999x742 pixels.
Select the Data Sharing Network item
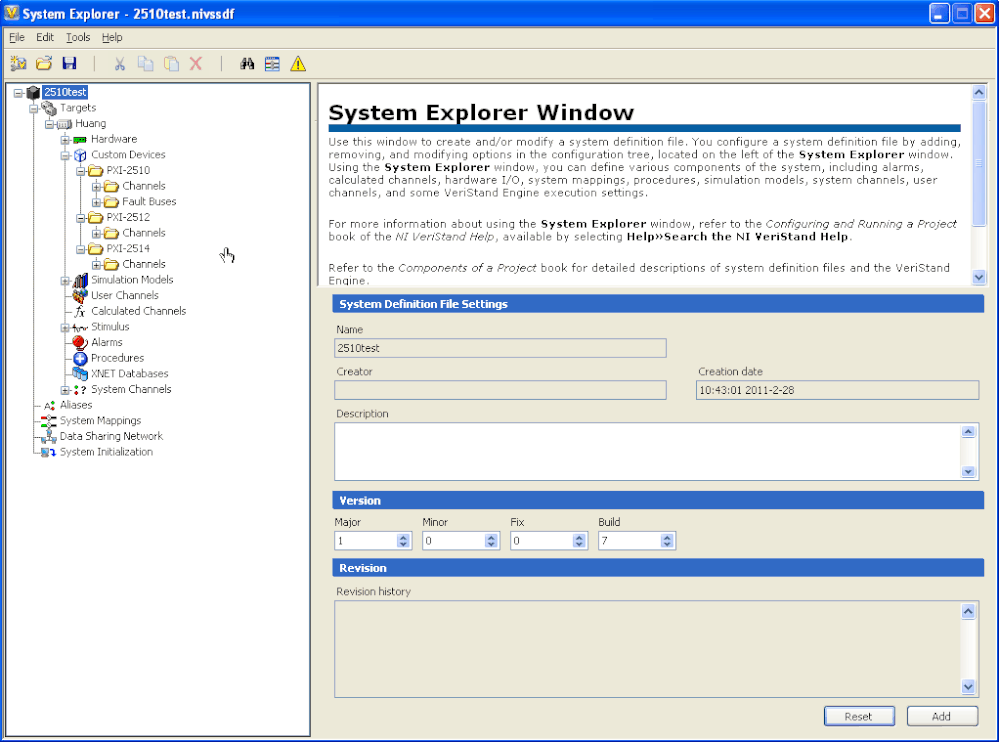(x=111, y=436)
